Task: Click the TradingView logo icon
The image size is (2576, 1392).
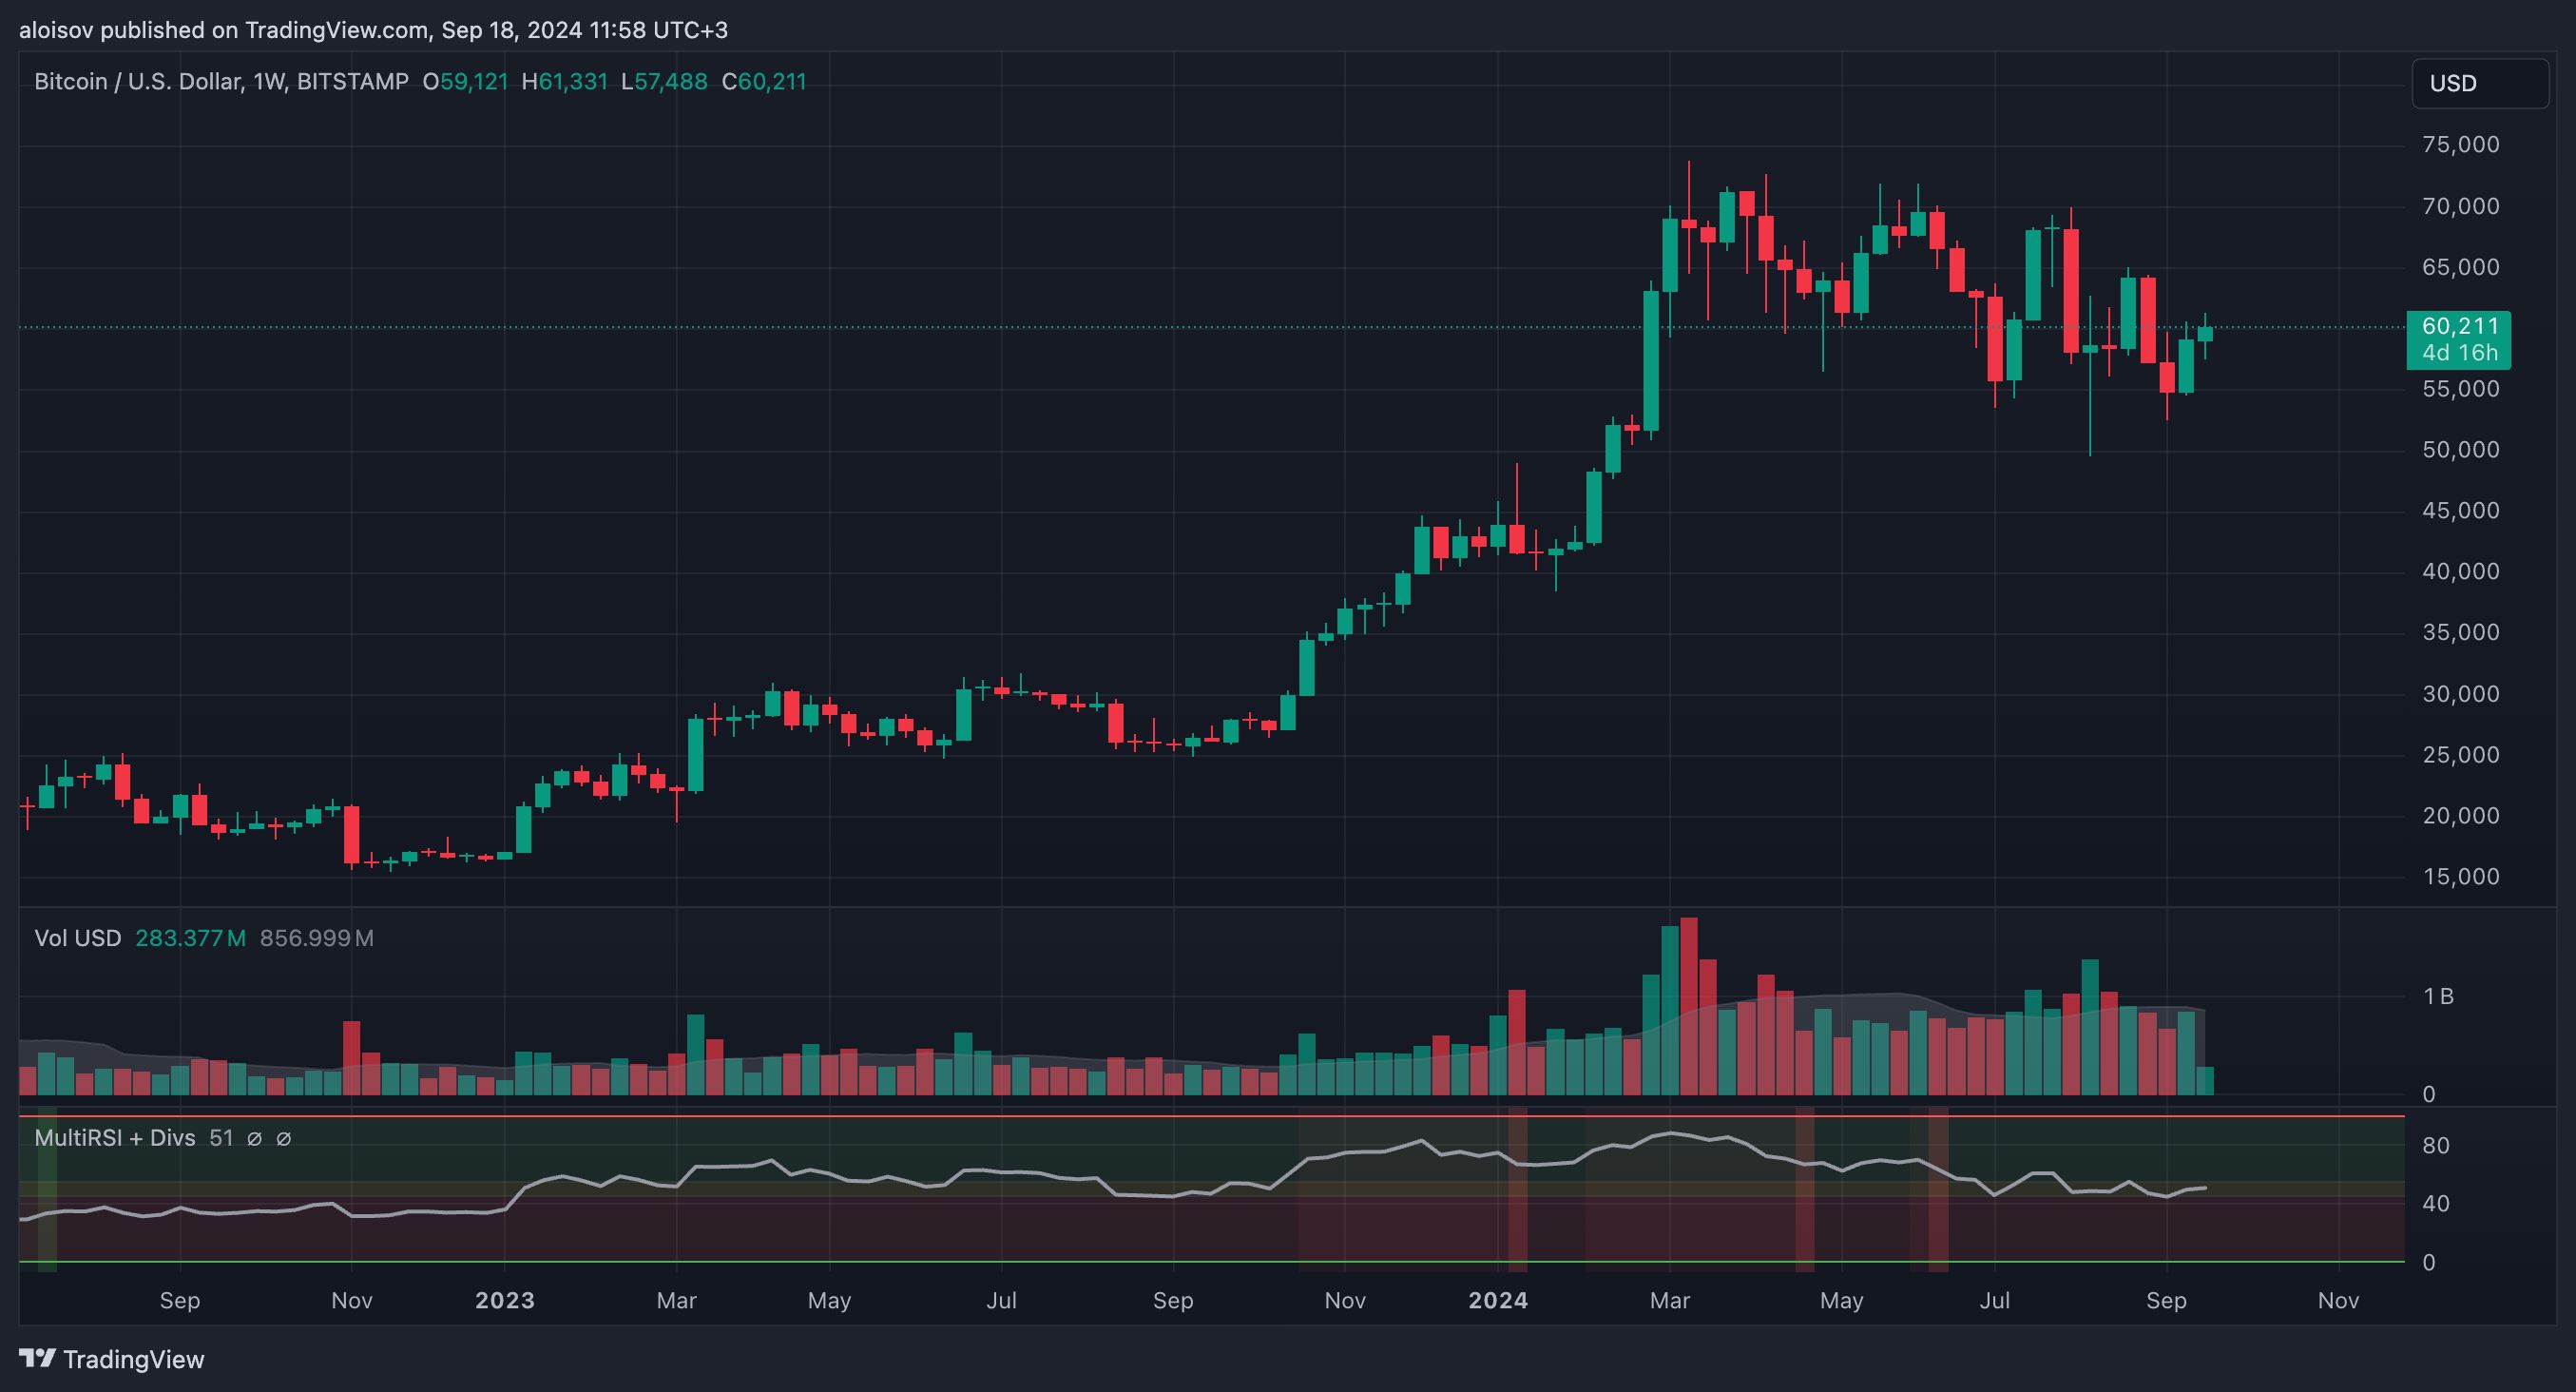Action: (38, 1358)
